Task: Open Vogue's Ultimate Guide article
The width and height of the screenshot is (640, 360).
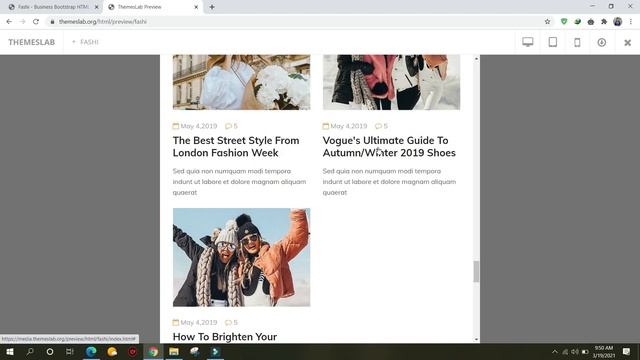Action: [x=389, y=147]
